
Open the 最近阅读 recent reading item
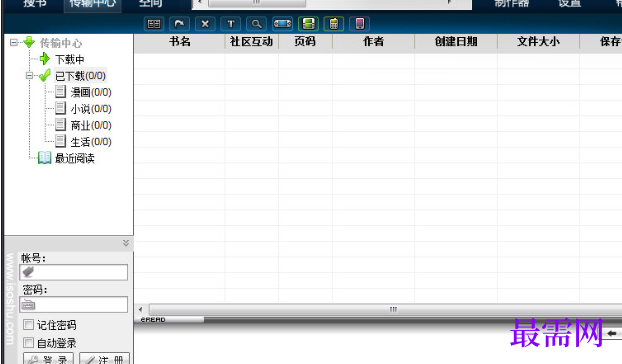(75, 158)
